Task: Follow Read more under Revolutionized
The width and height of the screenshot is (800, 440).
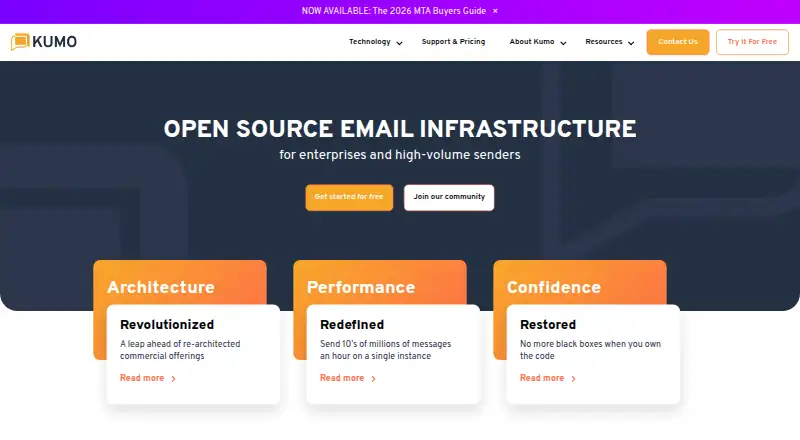Action: coord(142,378)
